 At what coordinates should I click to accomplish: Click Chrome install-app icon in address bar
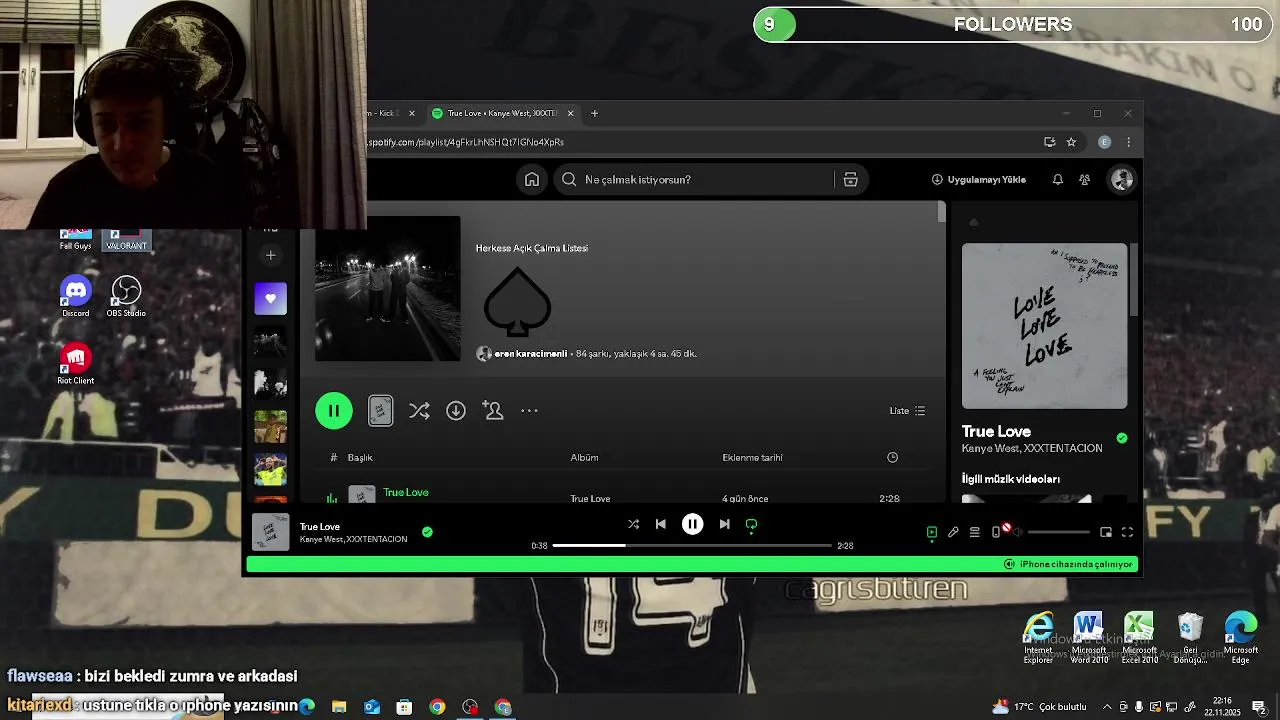coord(1049,142)
